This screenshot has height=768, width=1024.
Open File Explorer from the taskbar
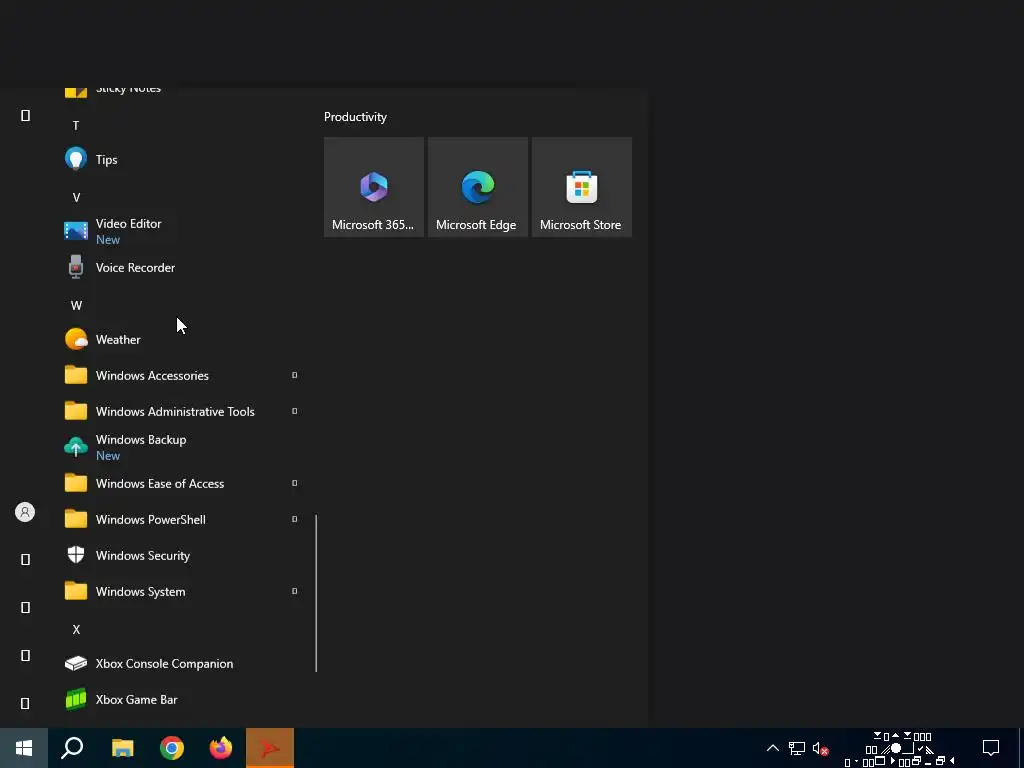coord(122,748)
